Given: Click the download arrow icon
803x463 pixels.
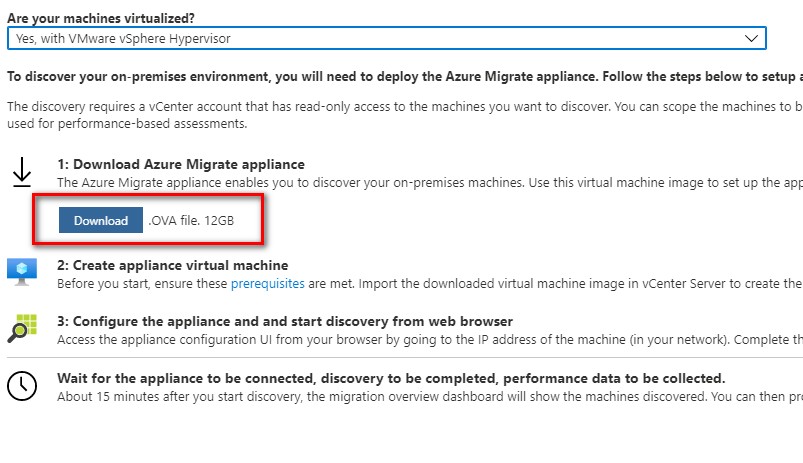Looking at the screenshot, I should (22, 172).
